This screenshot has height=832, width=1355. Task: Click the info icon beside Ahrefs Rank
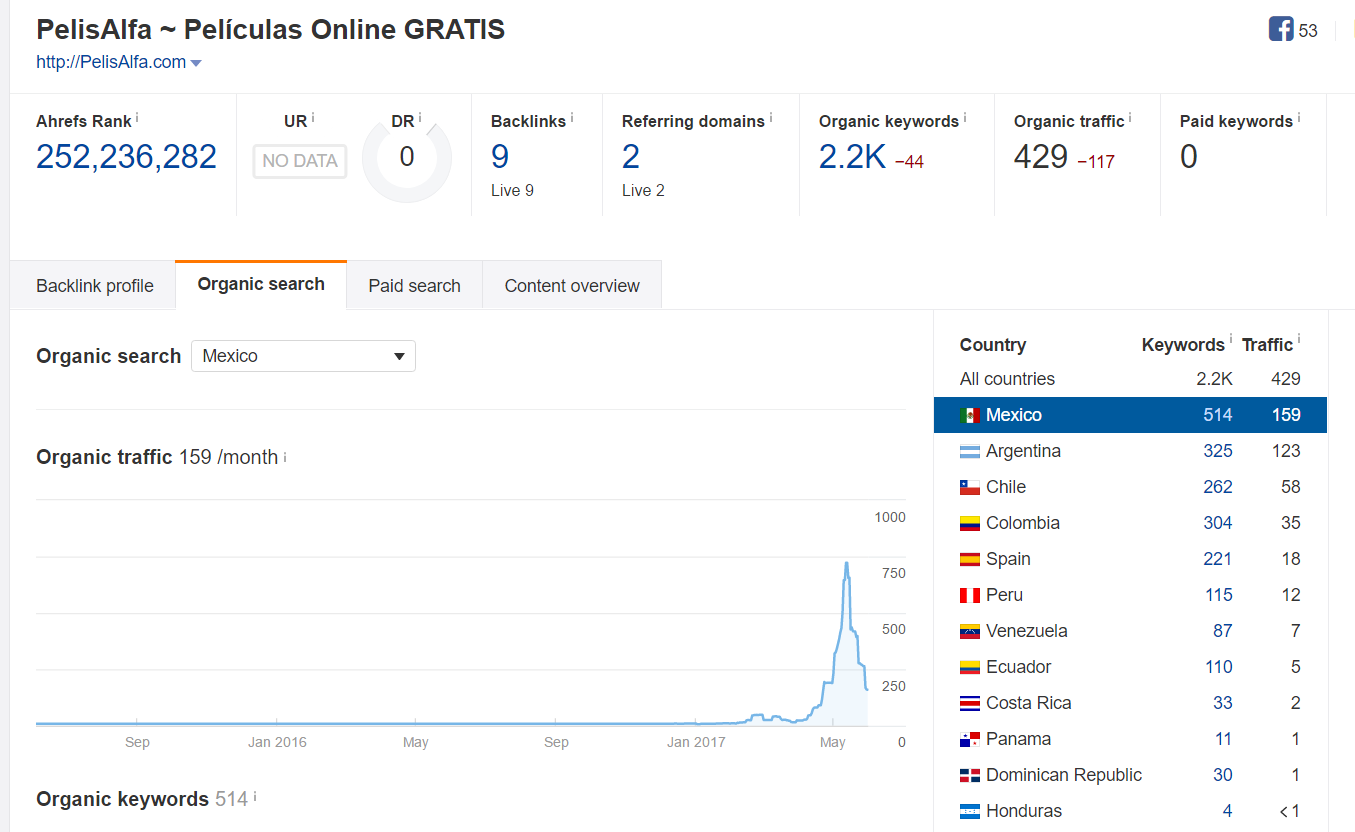click(x=137, y=118)
